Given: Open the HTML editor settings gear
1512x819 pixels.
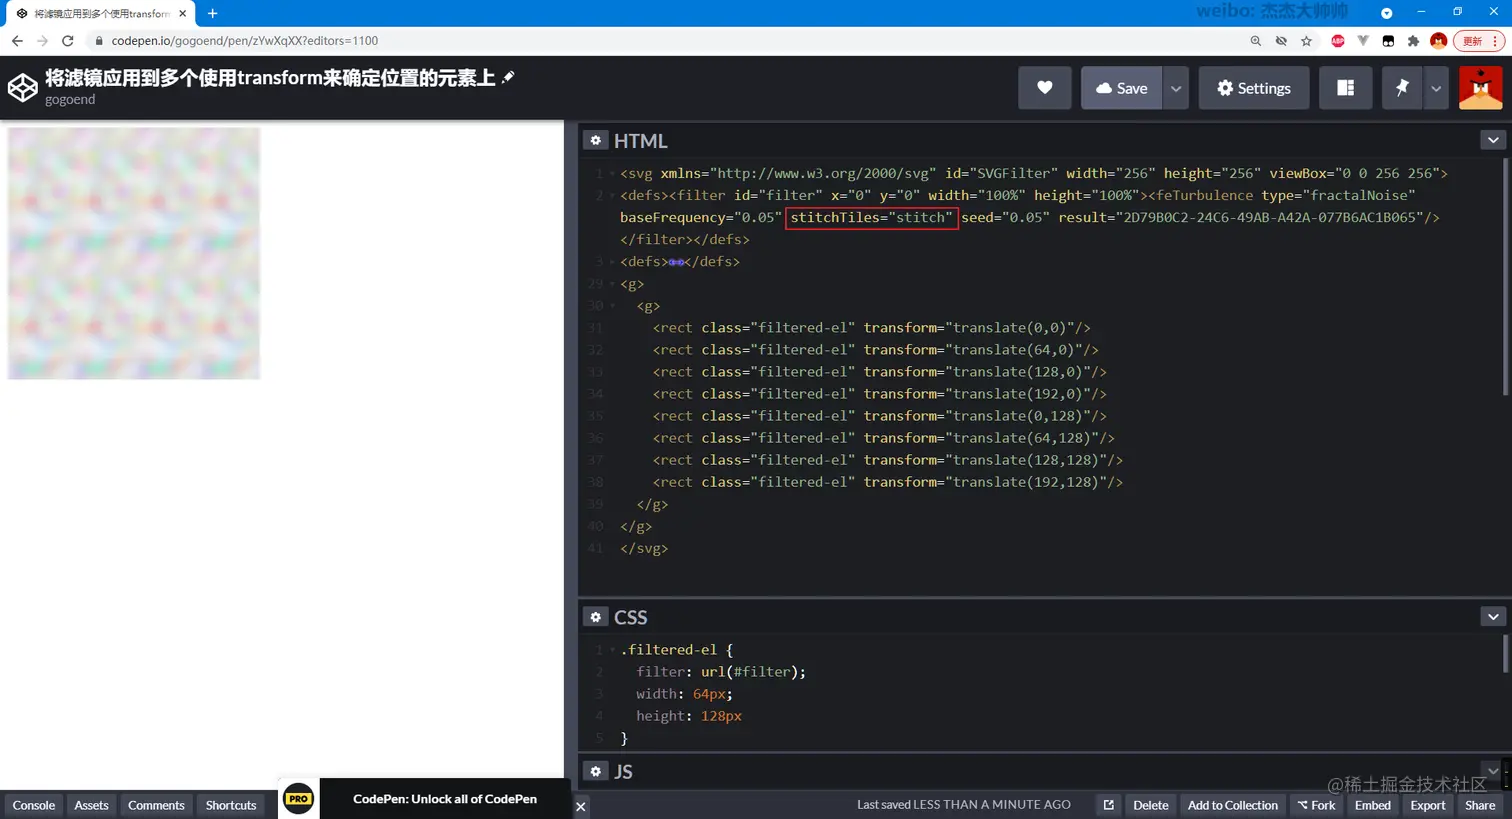Looking at the screenshot, I should [x=595, y=140].
